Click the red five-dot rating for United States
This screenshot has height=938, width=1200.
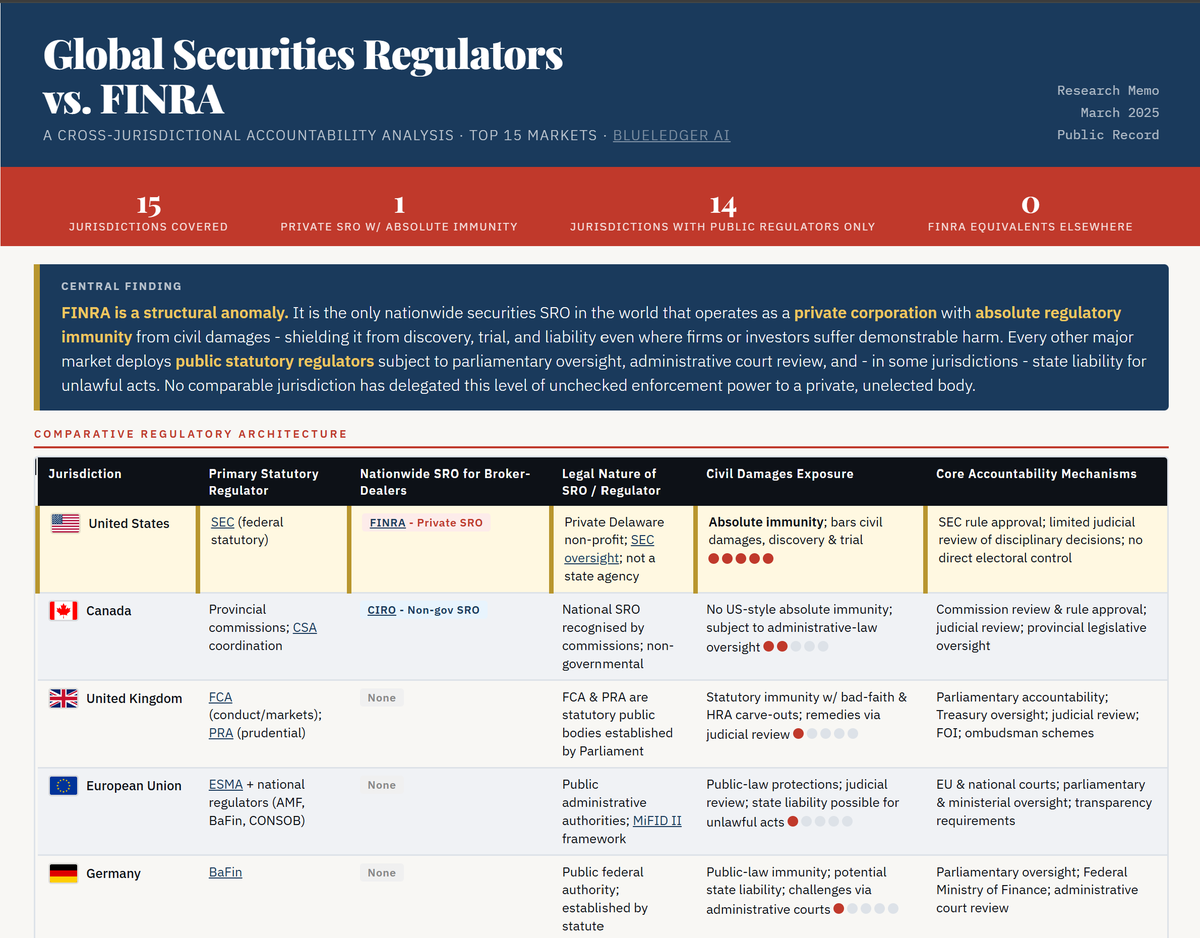741,558
